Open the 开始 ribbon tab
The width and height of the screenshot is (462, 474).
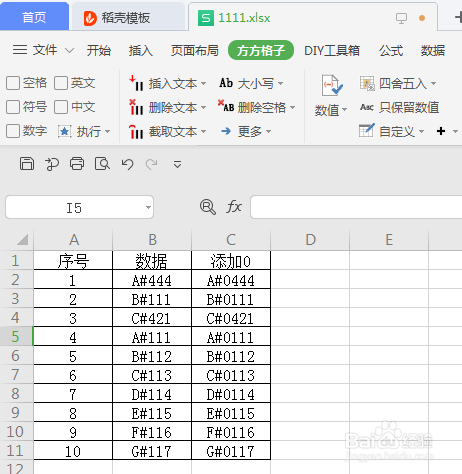(99, 50)
